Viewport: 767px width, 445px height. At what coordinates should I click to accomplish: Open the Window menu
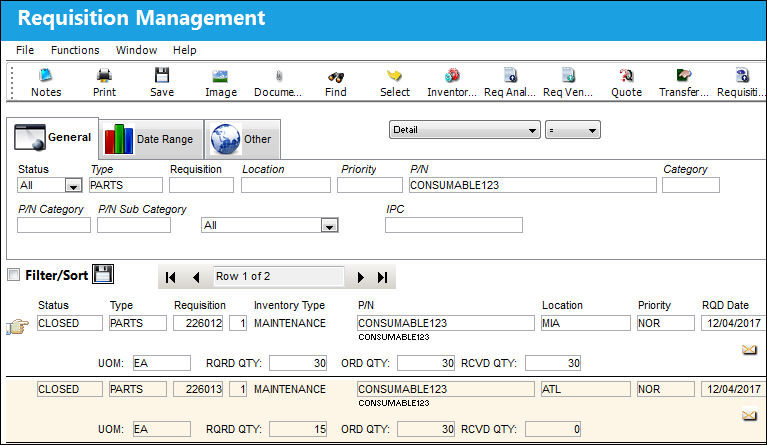136,50
